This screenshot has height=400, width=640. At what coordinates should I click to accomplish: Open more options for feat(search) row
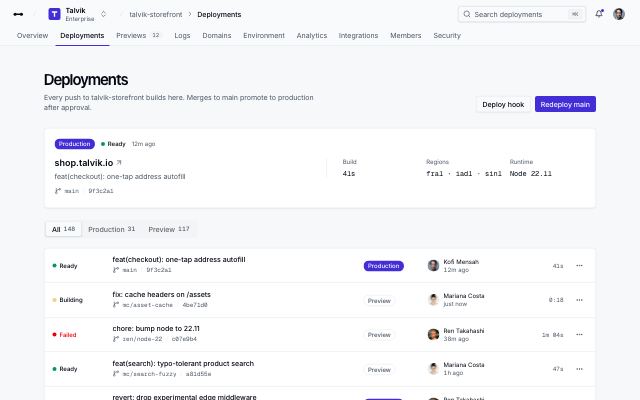[x=579, y=369]
